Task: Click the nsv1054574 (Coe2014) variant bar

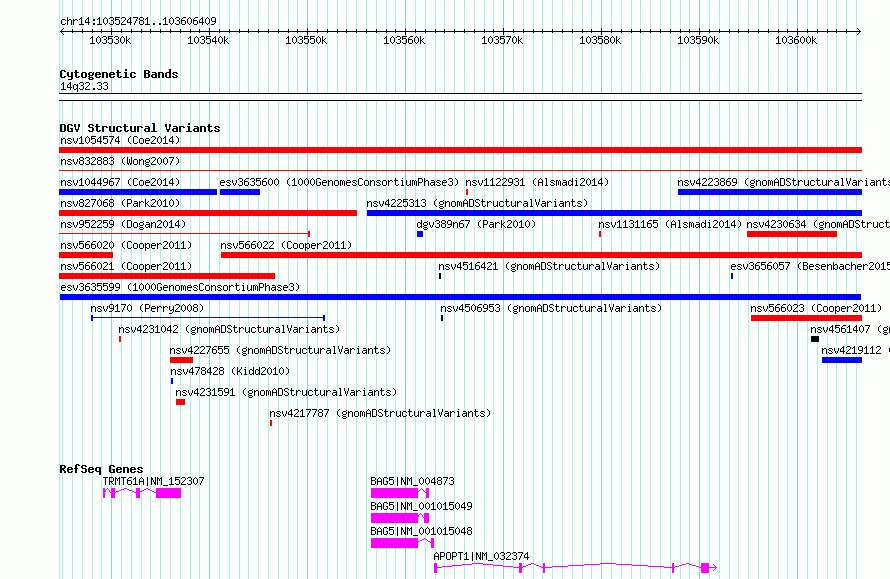Action: point(460,150)
